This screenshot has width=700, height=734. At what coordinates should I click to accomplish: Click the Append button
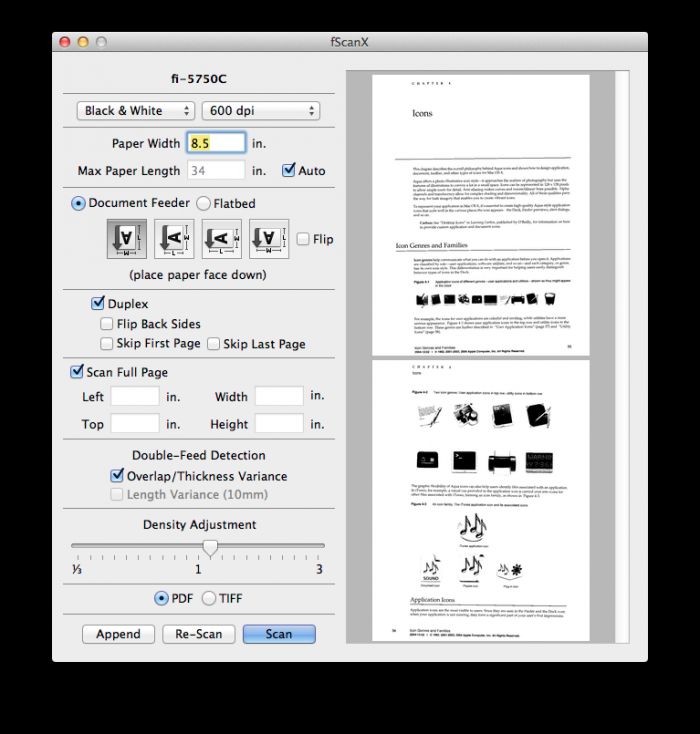(x=118, y=634)
